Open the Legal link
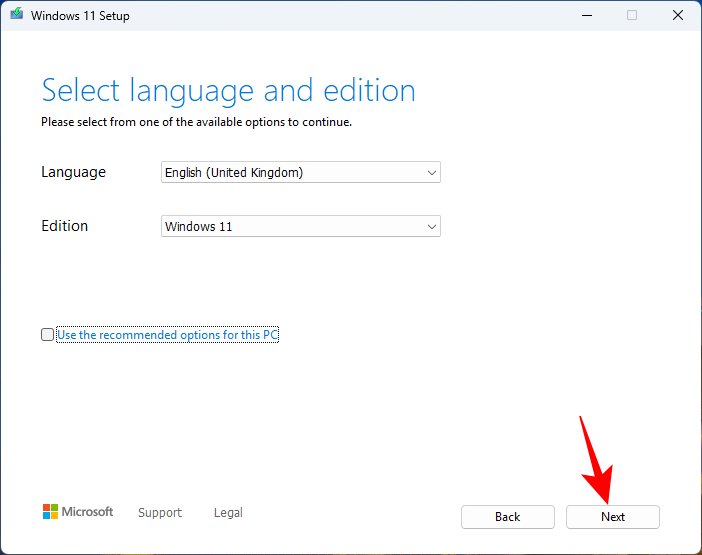 coord(228,513)
